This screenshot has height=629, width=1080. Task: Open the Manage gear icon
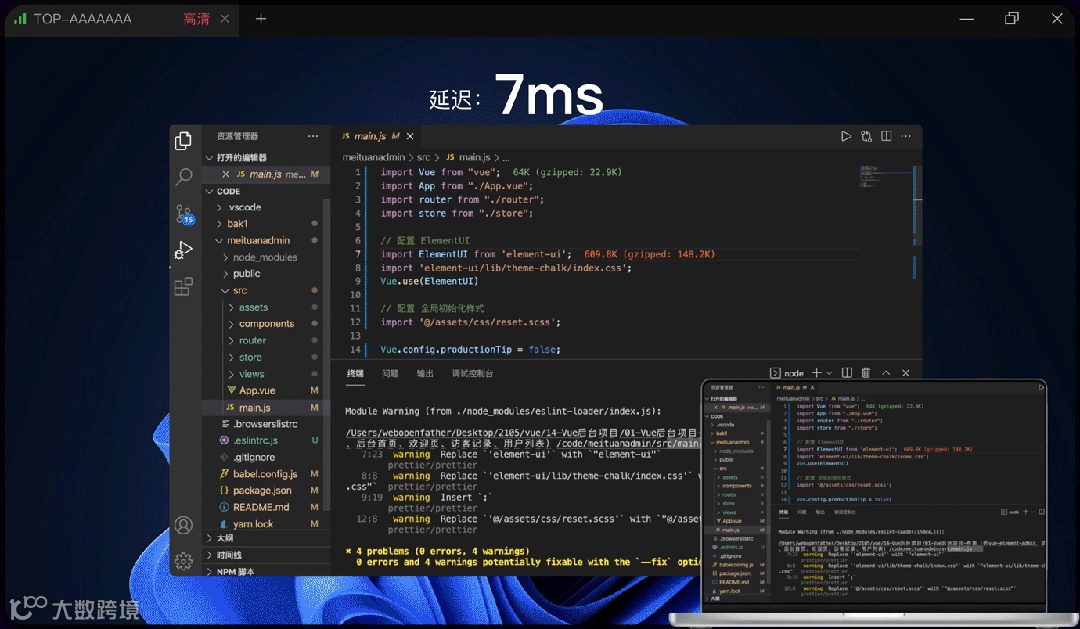click(x=183, y=561)
